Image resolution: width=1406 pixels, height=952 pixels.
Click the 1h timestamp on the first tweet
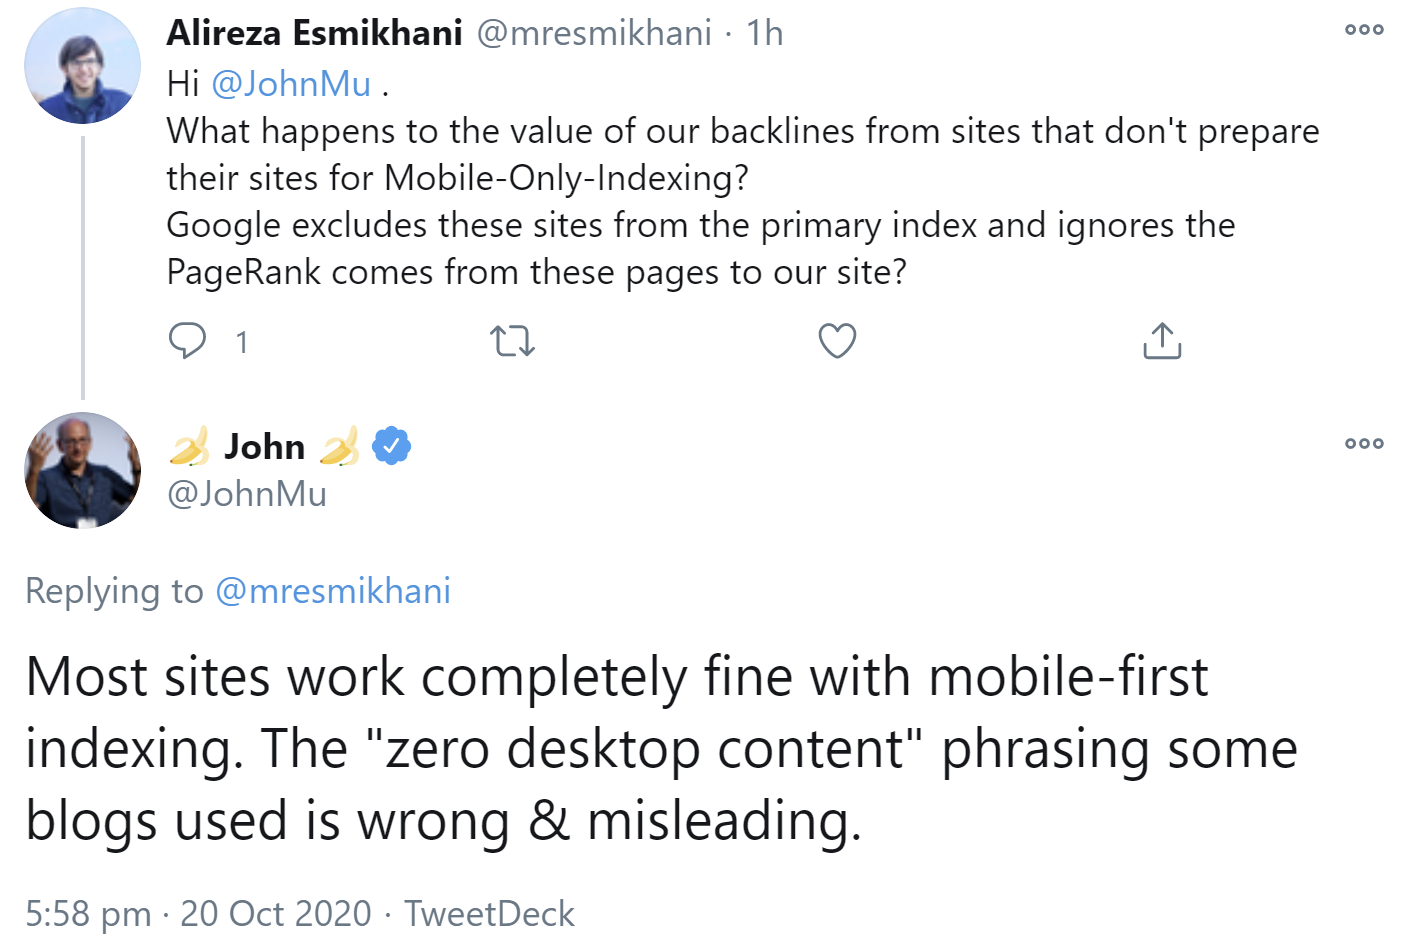[767, 32]
